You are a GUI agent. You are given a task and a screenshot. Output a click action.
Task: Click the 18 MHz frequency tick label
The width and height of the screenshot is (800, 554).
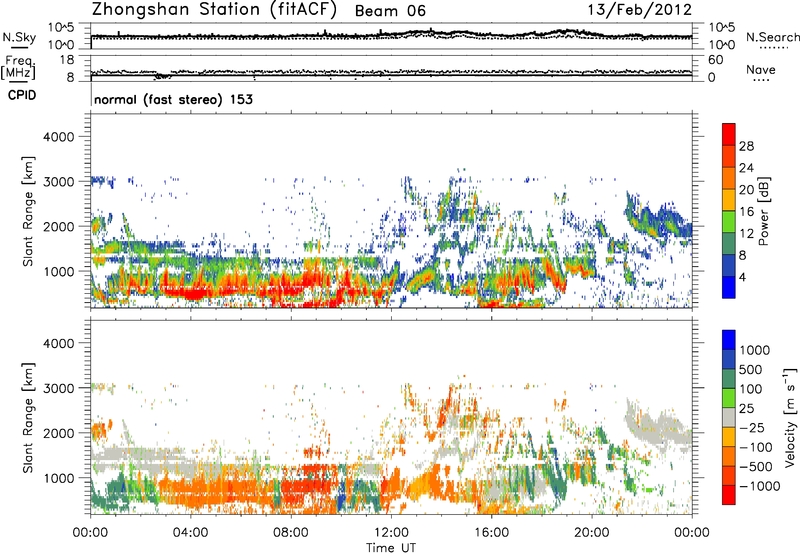click(x=67, y=60)
